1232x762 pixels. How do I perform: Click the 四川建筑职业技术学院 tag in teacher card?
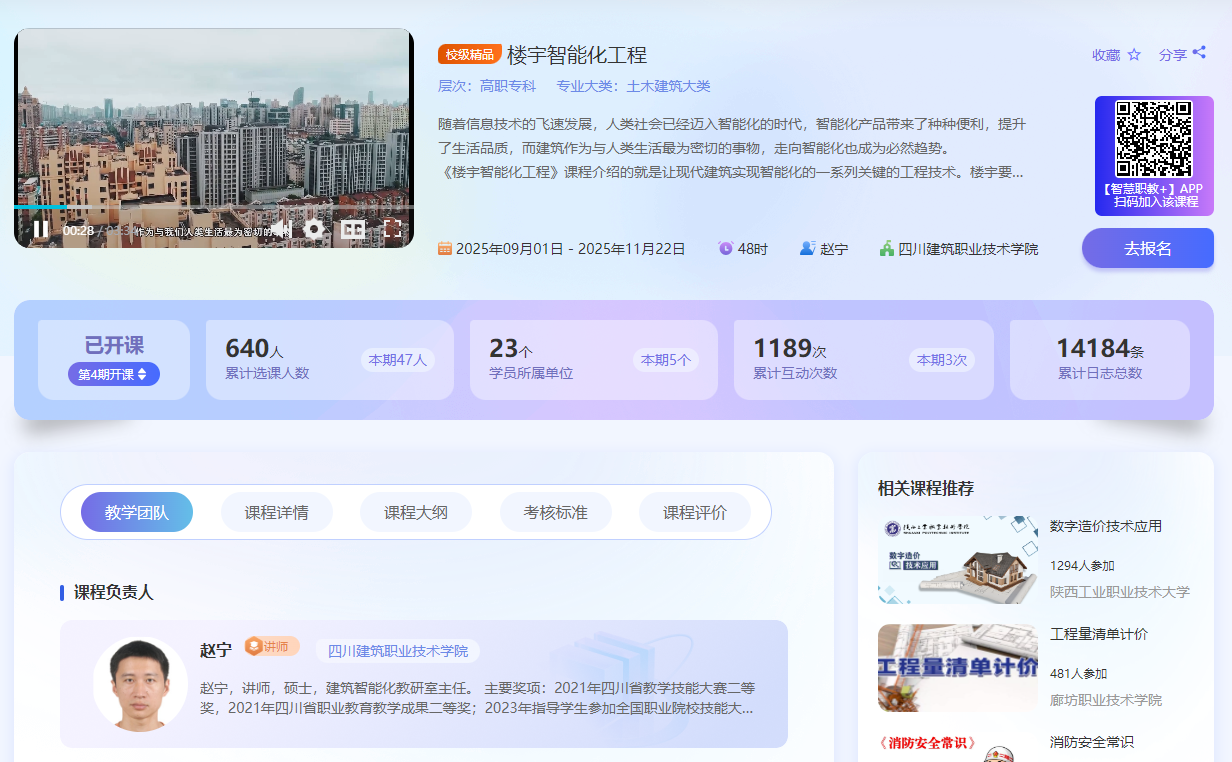pyautogui.click(x=398, y=651)
